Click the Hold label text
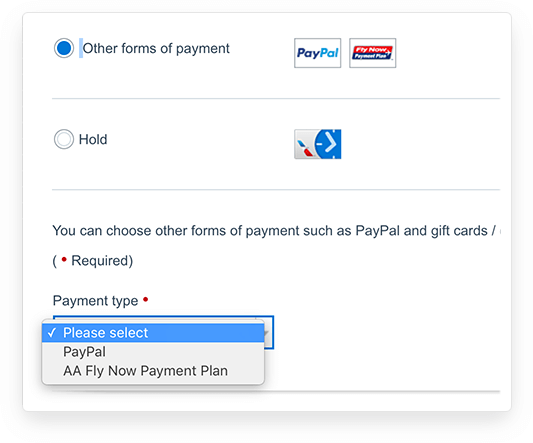 coord(93,139)
